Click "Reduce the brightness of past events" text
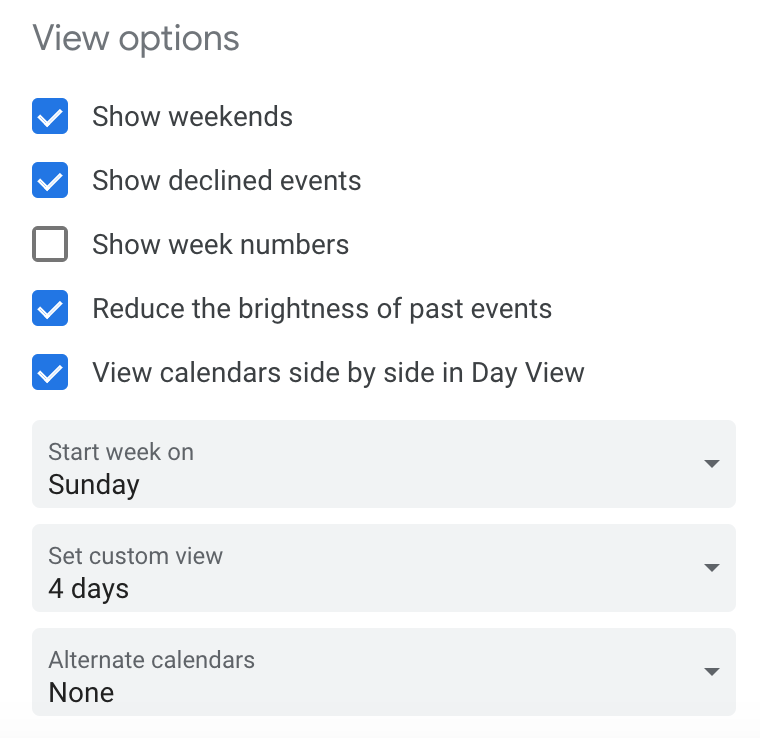 [321, 309]
